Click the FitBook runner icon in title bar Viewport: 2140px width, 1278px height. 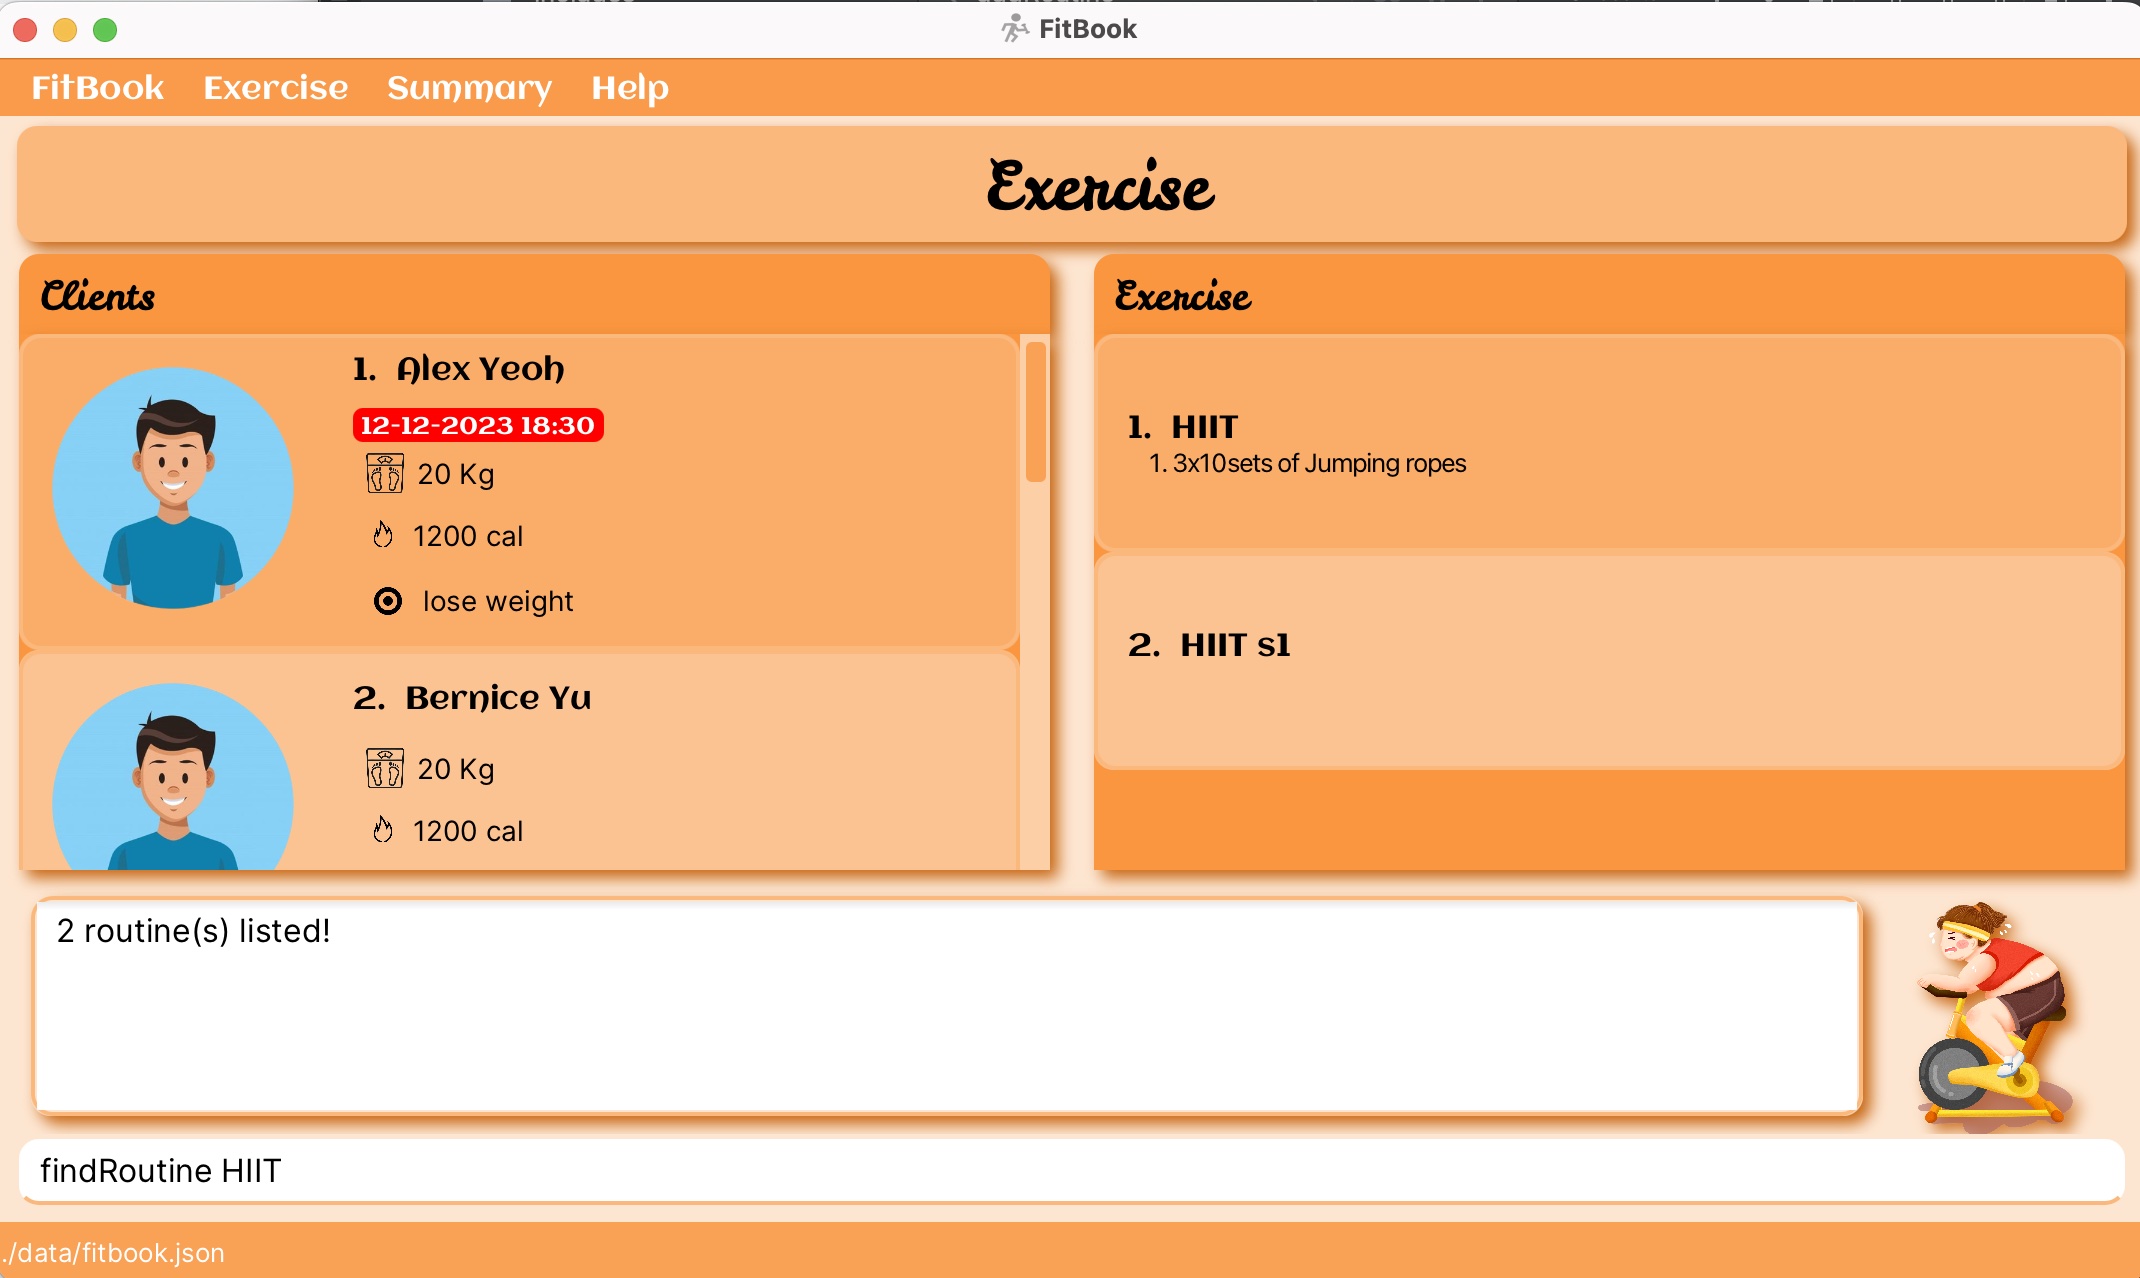coord(1014,29)
